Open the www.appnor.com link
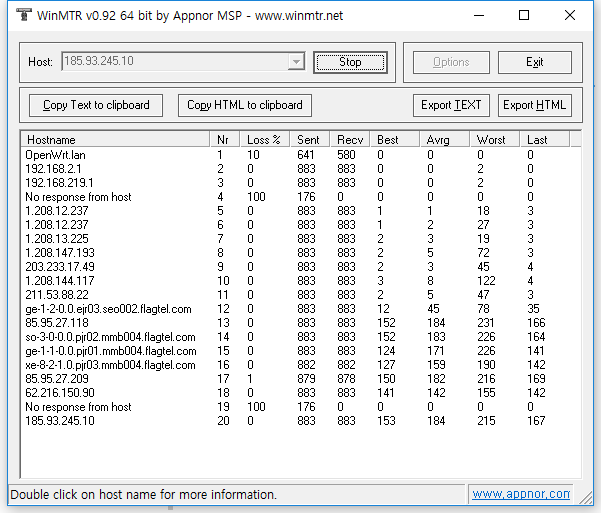This screenshot has height=513, width=601. 520,494
